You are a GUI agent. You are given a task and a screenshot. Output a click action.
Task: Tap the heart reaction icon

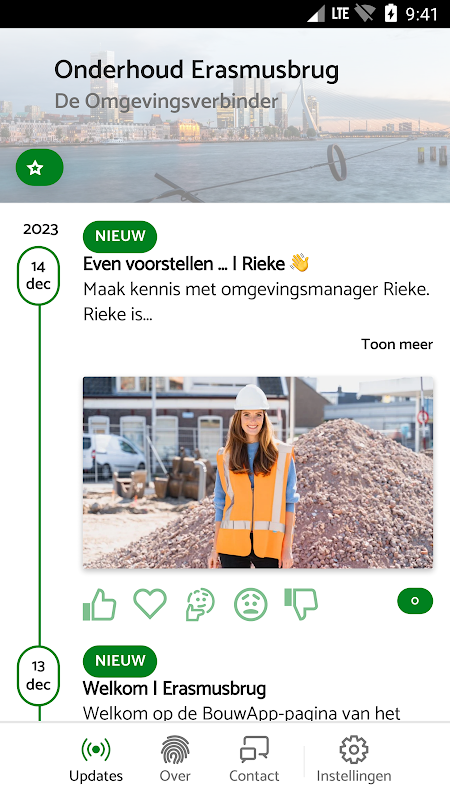point(150,604)
